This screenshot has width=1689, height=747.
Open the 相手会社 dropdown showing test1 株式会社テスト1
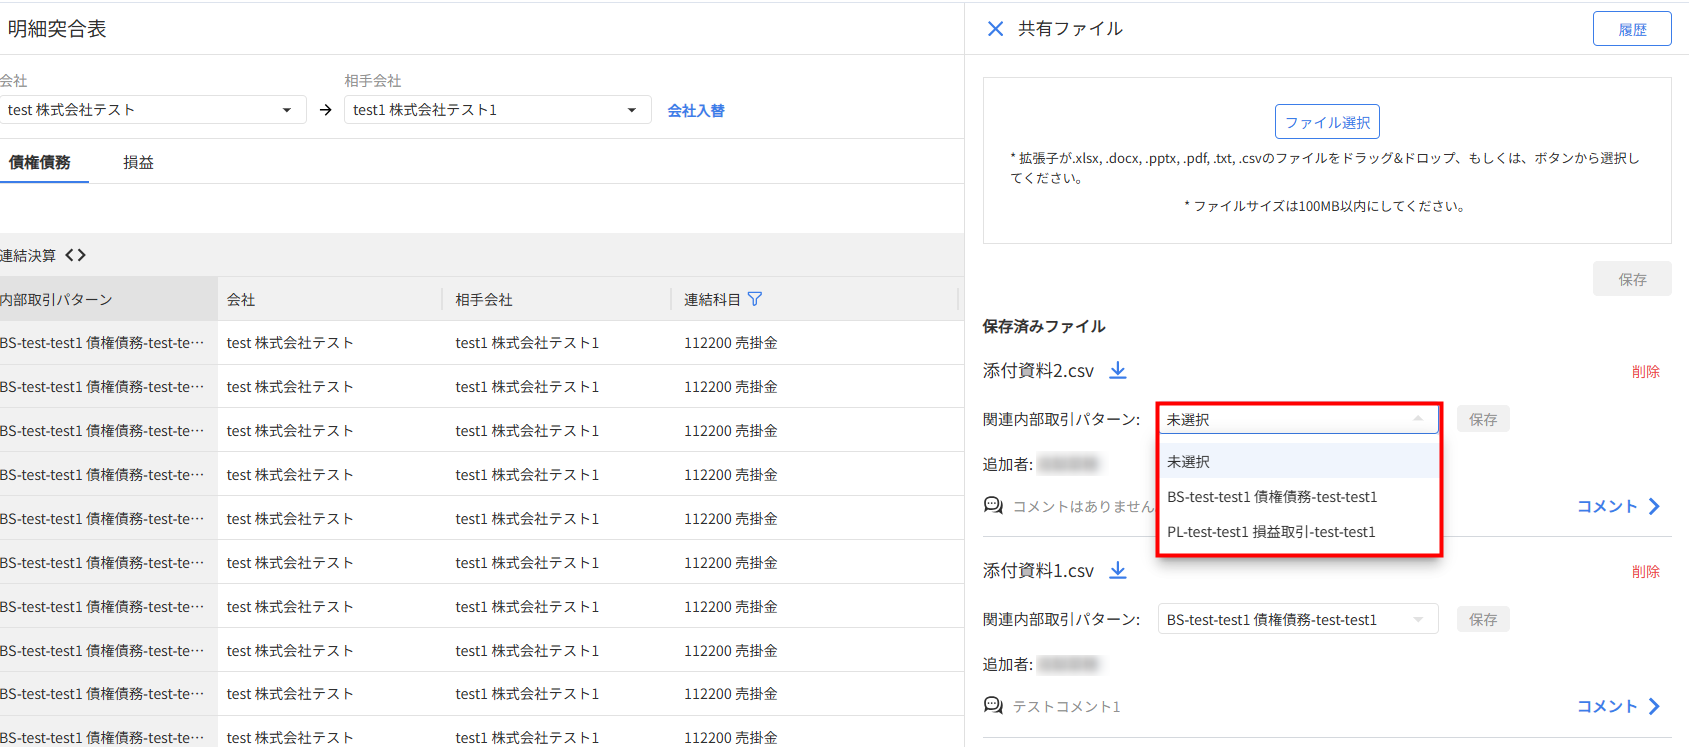[x=496, y=110]
